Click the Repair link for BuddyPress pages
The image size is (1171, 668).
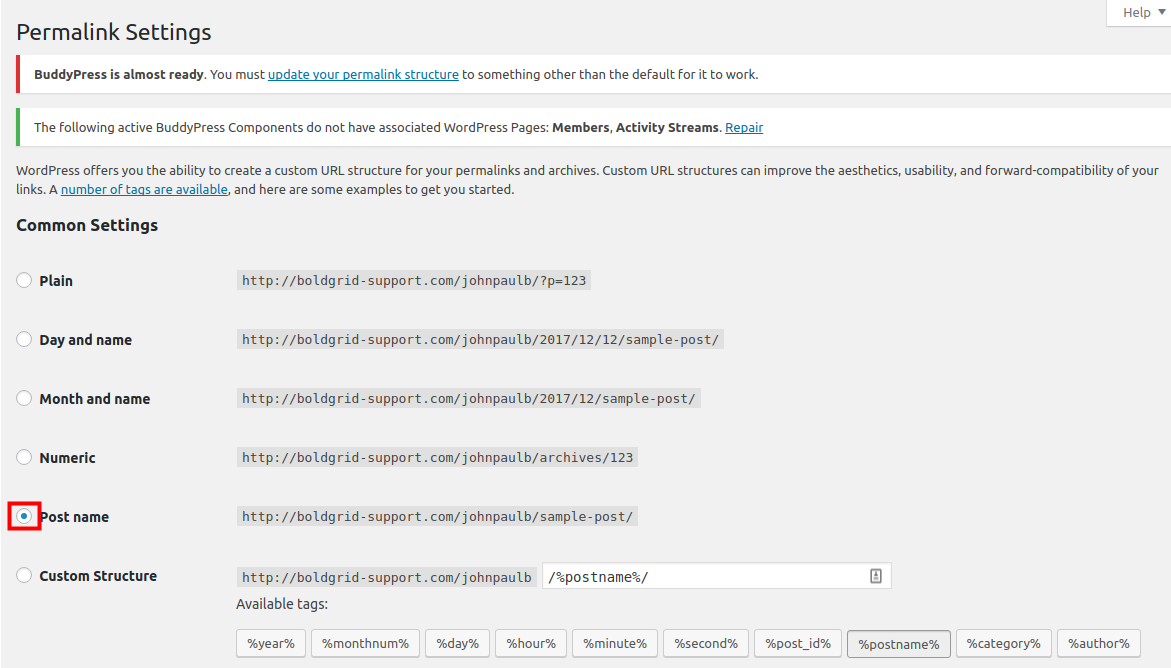744,127
